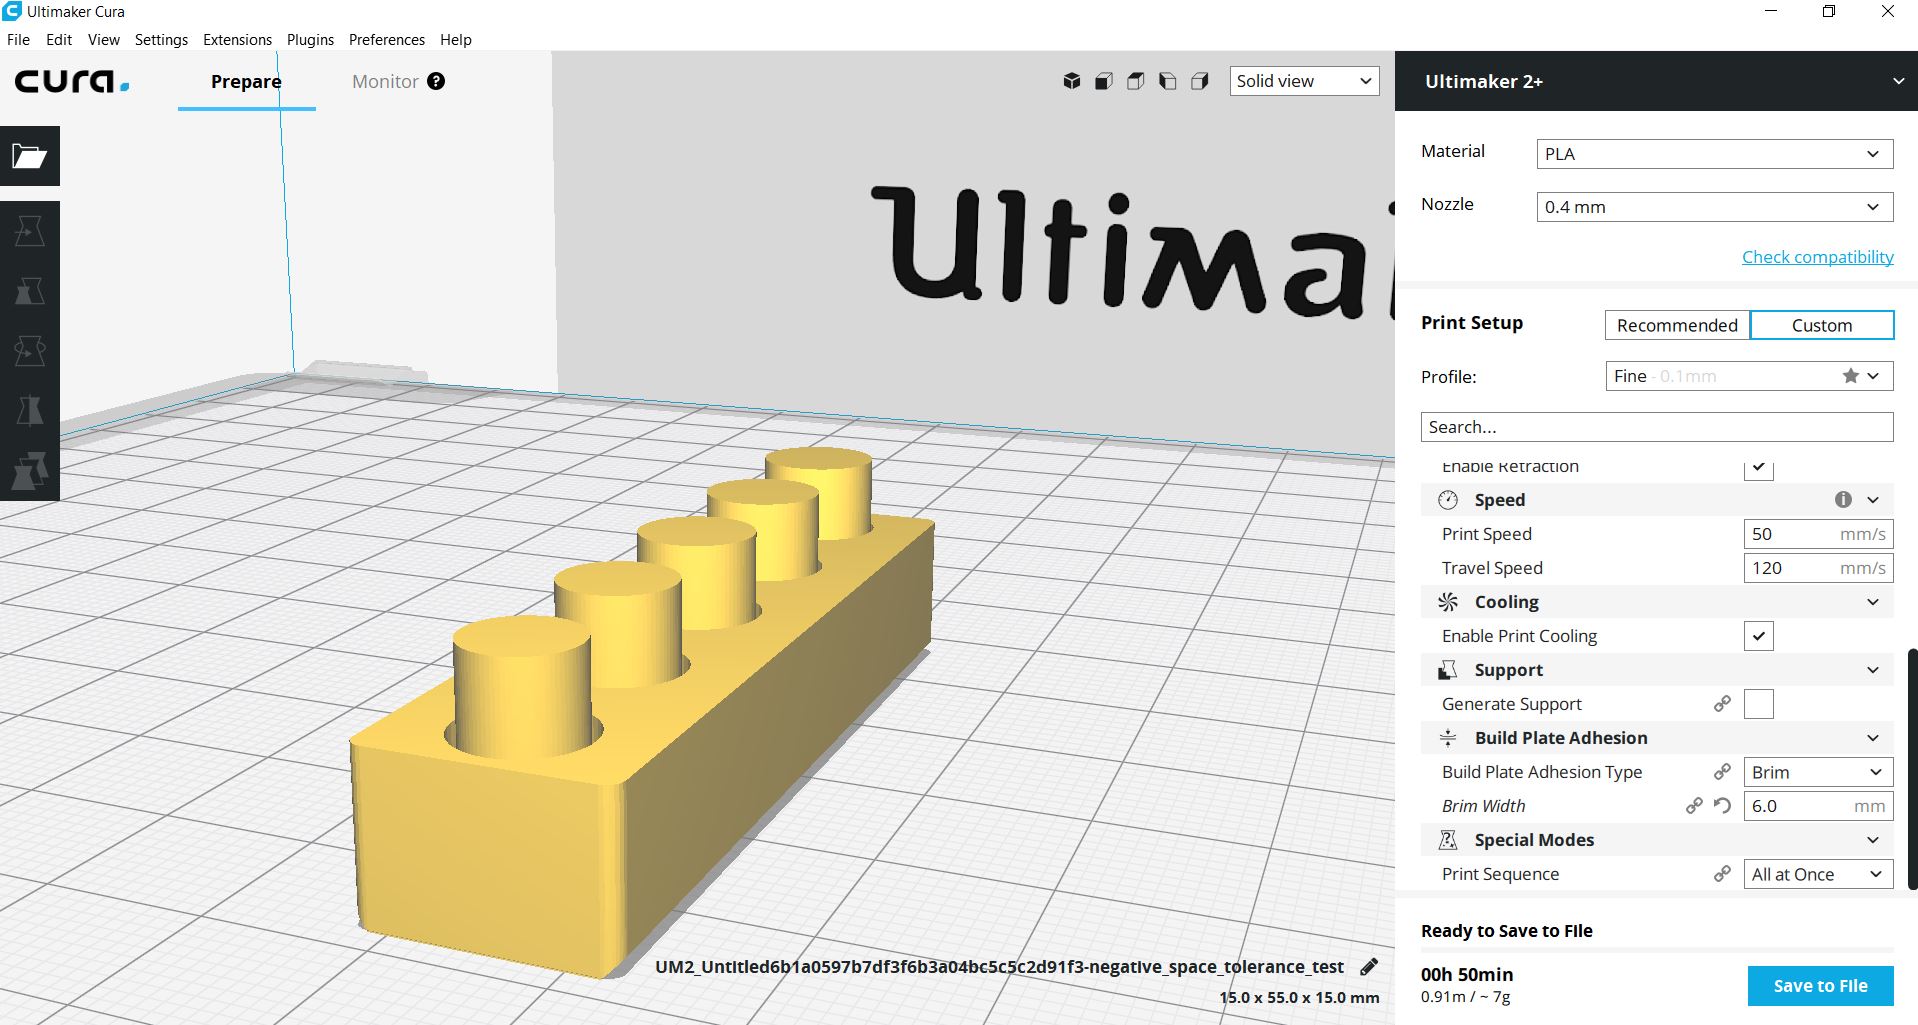Click the Travel Speed value field

pyautogui.click(x=1818, y=568)
